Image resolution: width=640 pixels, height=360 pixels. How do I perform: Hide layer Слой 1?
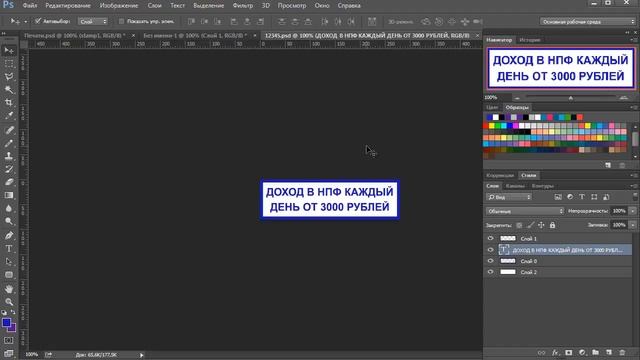(x=490, y=238)
